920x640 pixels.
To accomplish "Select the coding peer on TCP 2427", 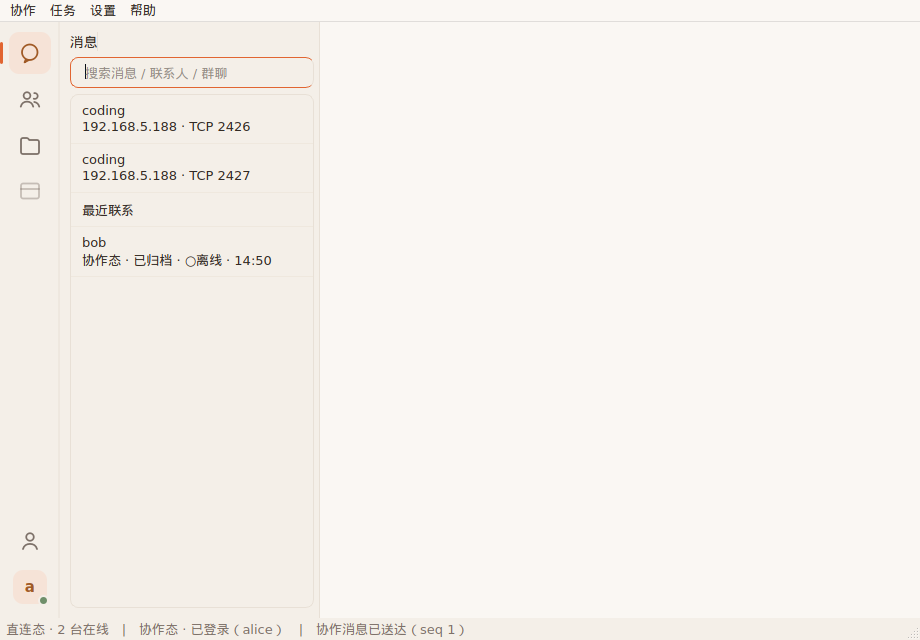I will pyautogui.click(x=192, y=168).
